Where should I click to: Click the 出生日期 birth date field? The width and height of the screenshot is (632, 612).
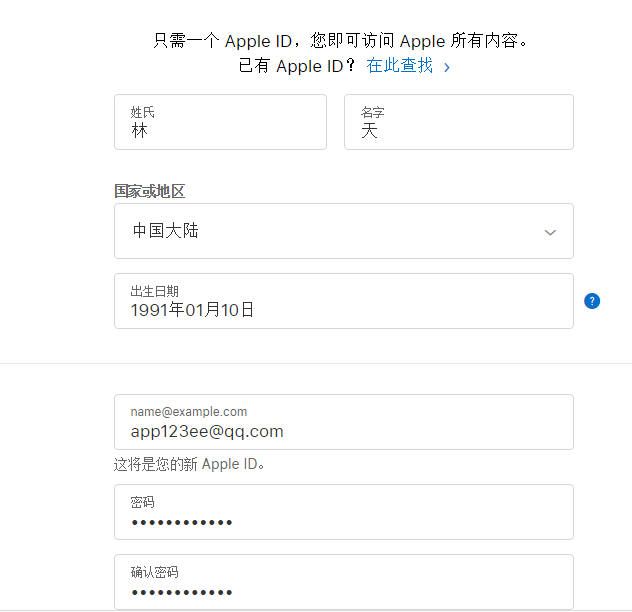[x=344, y=301]
